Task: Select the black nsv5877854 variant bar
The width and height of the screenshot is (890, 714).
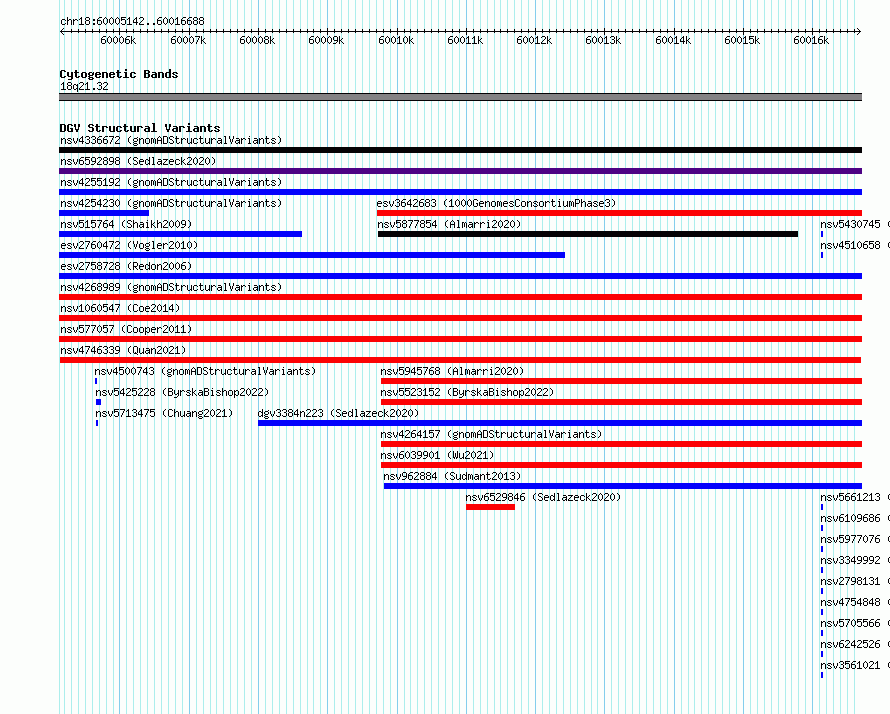Action: (588, 234)
